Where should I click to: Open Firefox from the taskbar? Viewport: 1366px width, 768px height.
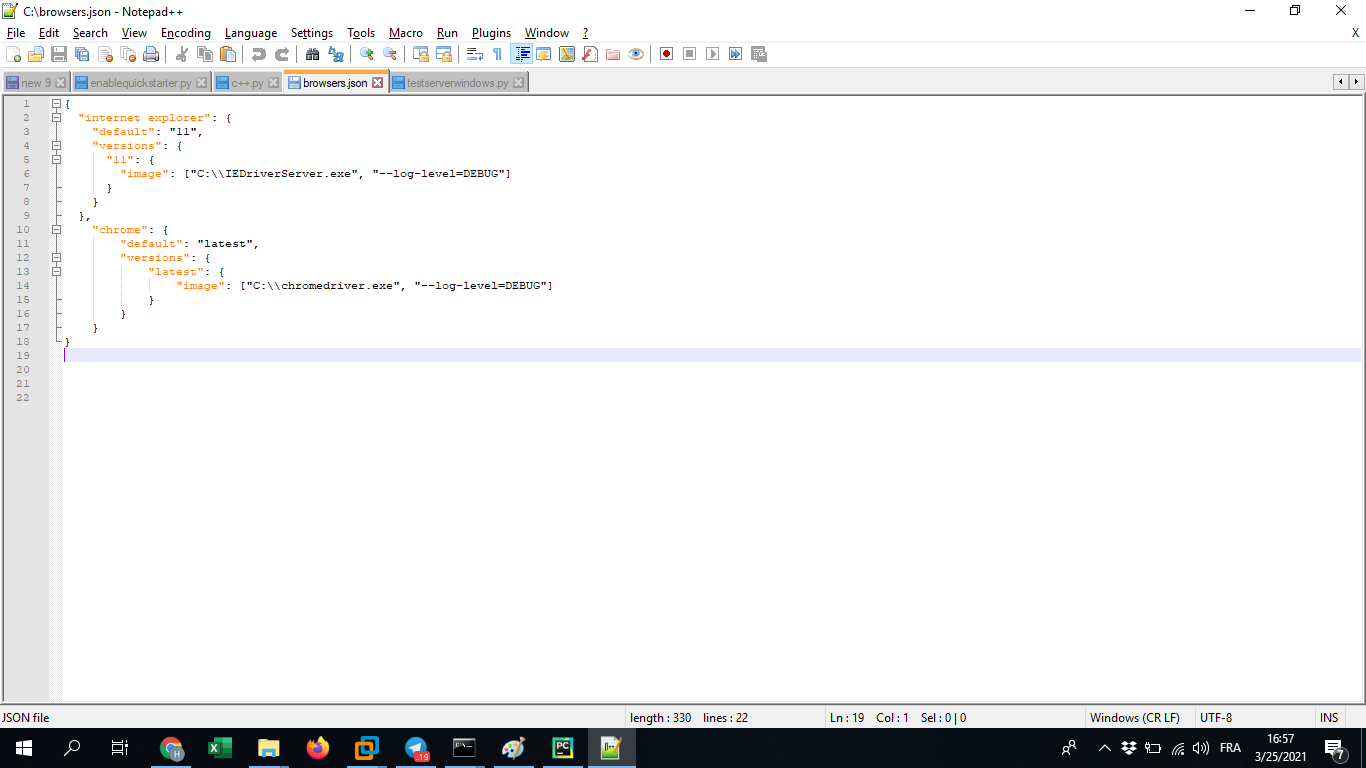318,747
